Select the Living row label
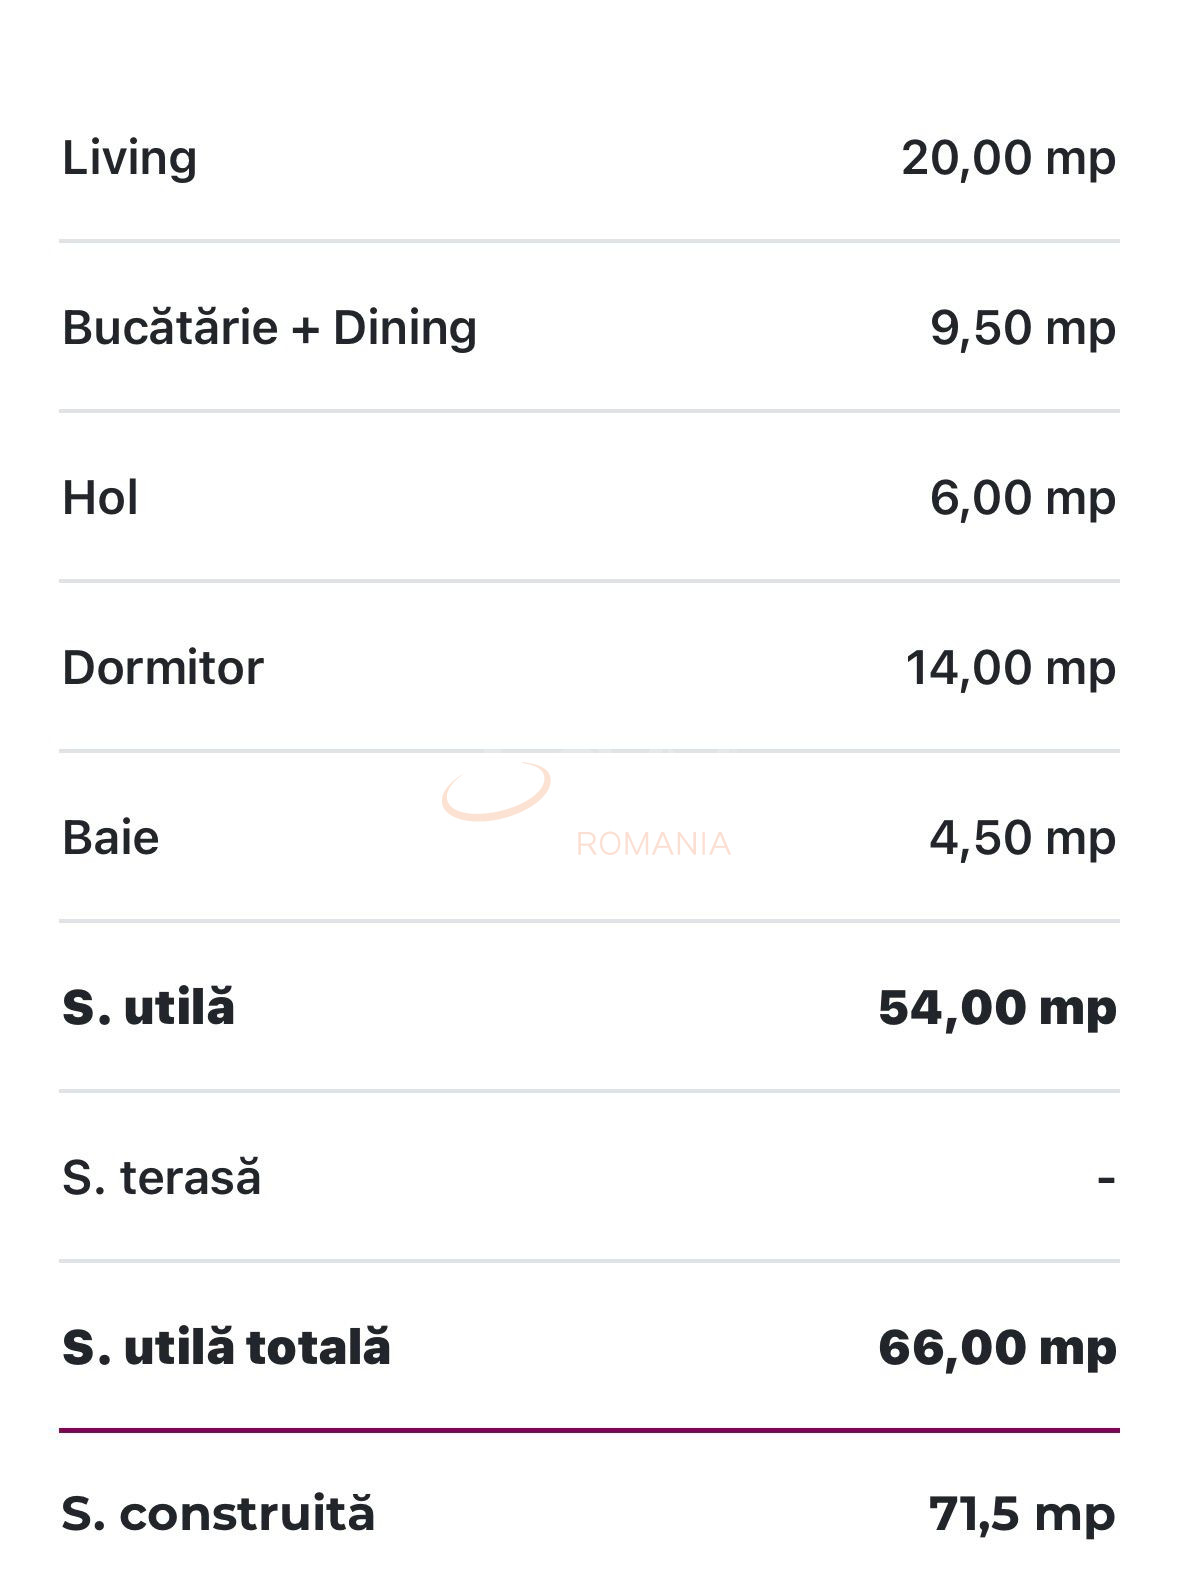1179x1589 pixels. click(130, 158)
